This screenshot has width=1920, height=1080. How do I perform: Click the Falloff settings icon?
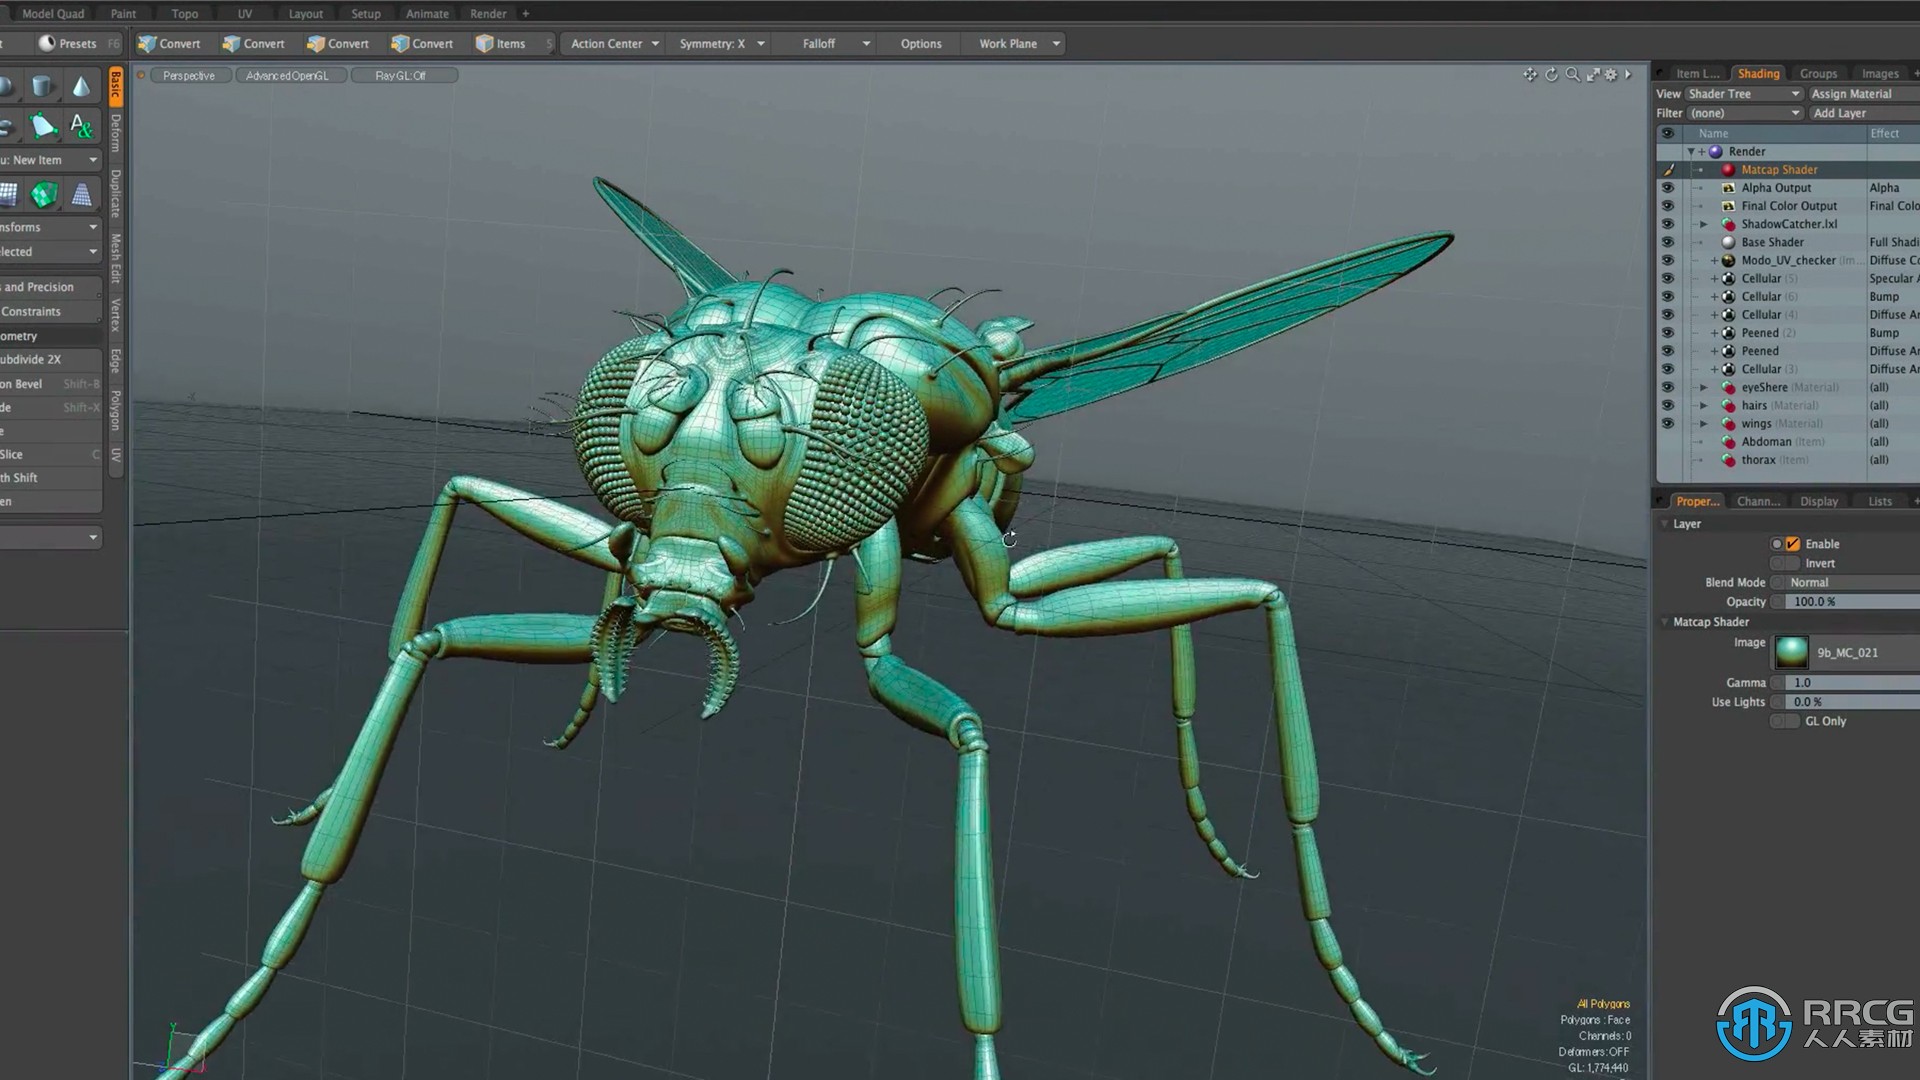tap(866, 44)
